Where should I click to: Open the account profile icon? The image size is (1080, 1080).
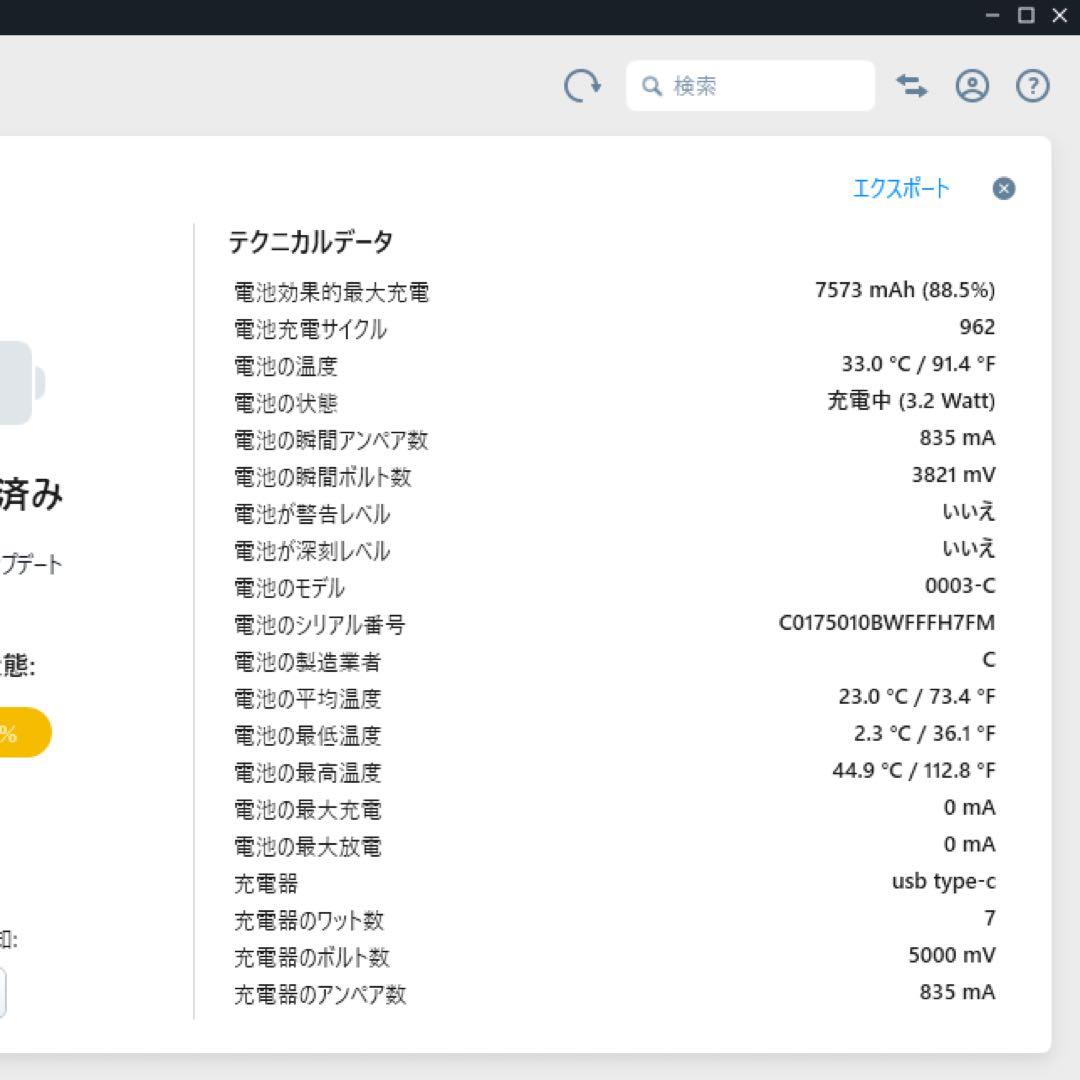pyautogui.click(x=971, y=86)
